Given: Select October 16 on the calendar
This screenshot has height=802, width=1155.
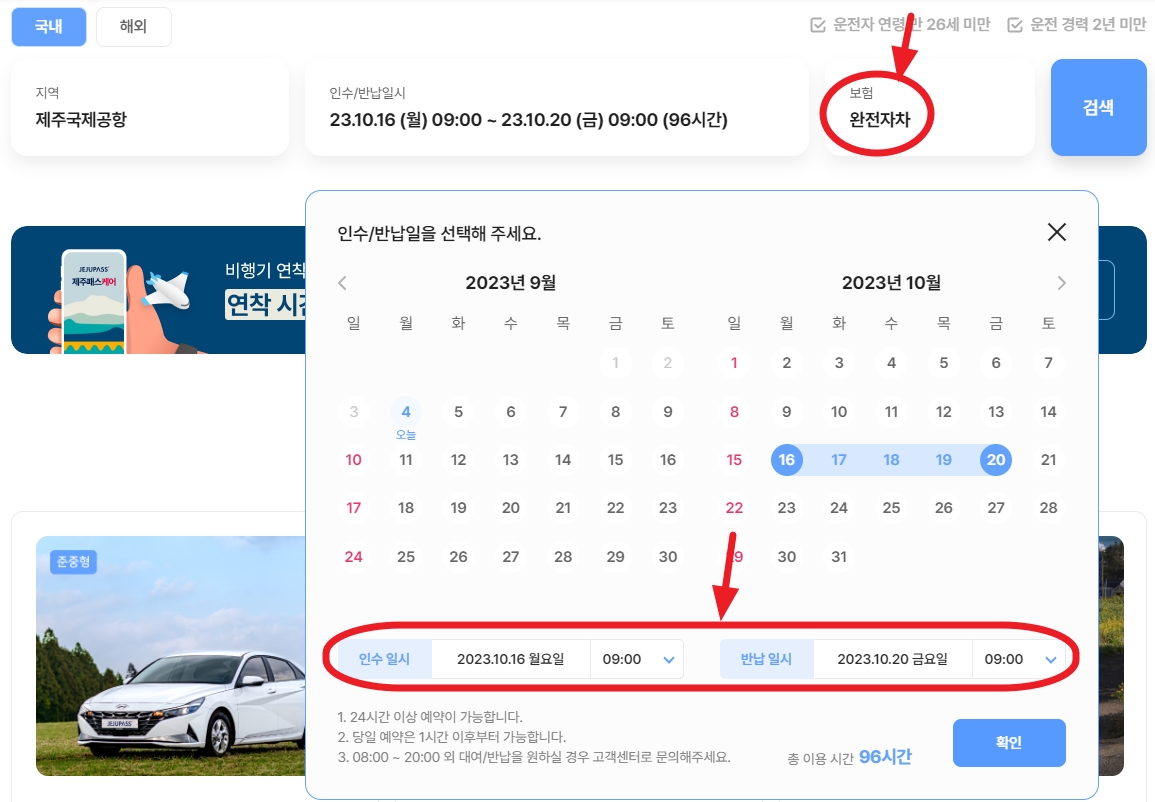Looking at the screenshot, I should pos(787,460).
